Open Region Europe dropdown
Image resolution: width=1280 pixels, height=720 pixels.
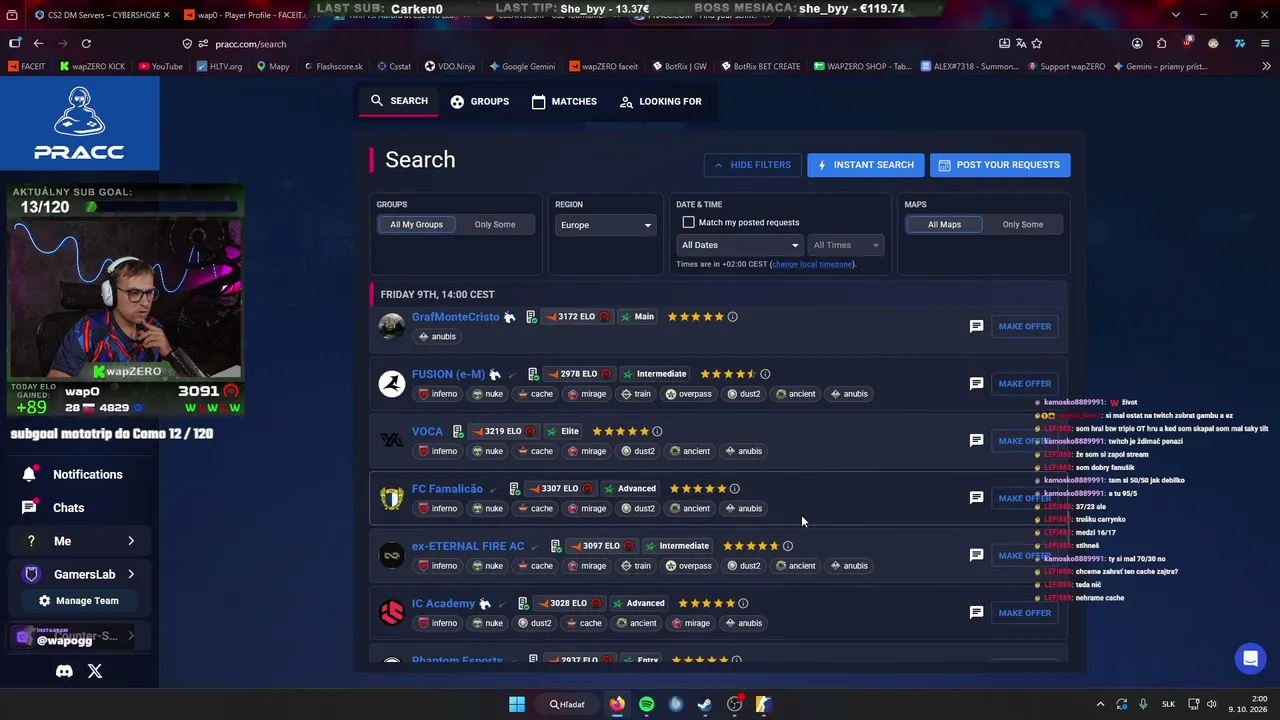tap(605, 225)
